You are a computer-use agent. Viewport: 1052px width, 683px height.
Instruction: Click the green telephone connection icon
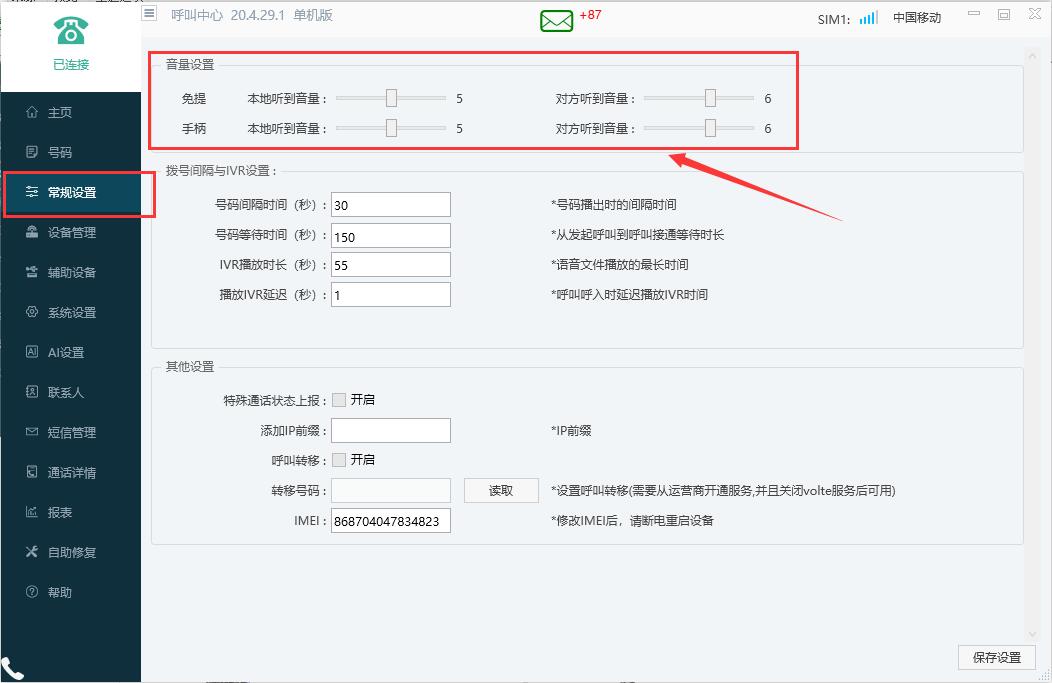[x=70, y=30]
